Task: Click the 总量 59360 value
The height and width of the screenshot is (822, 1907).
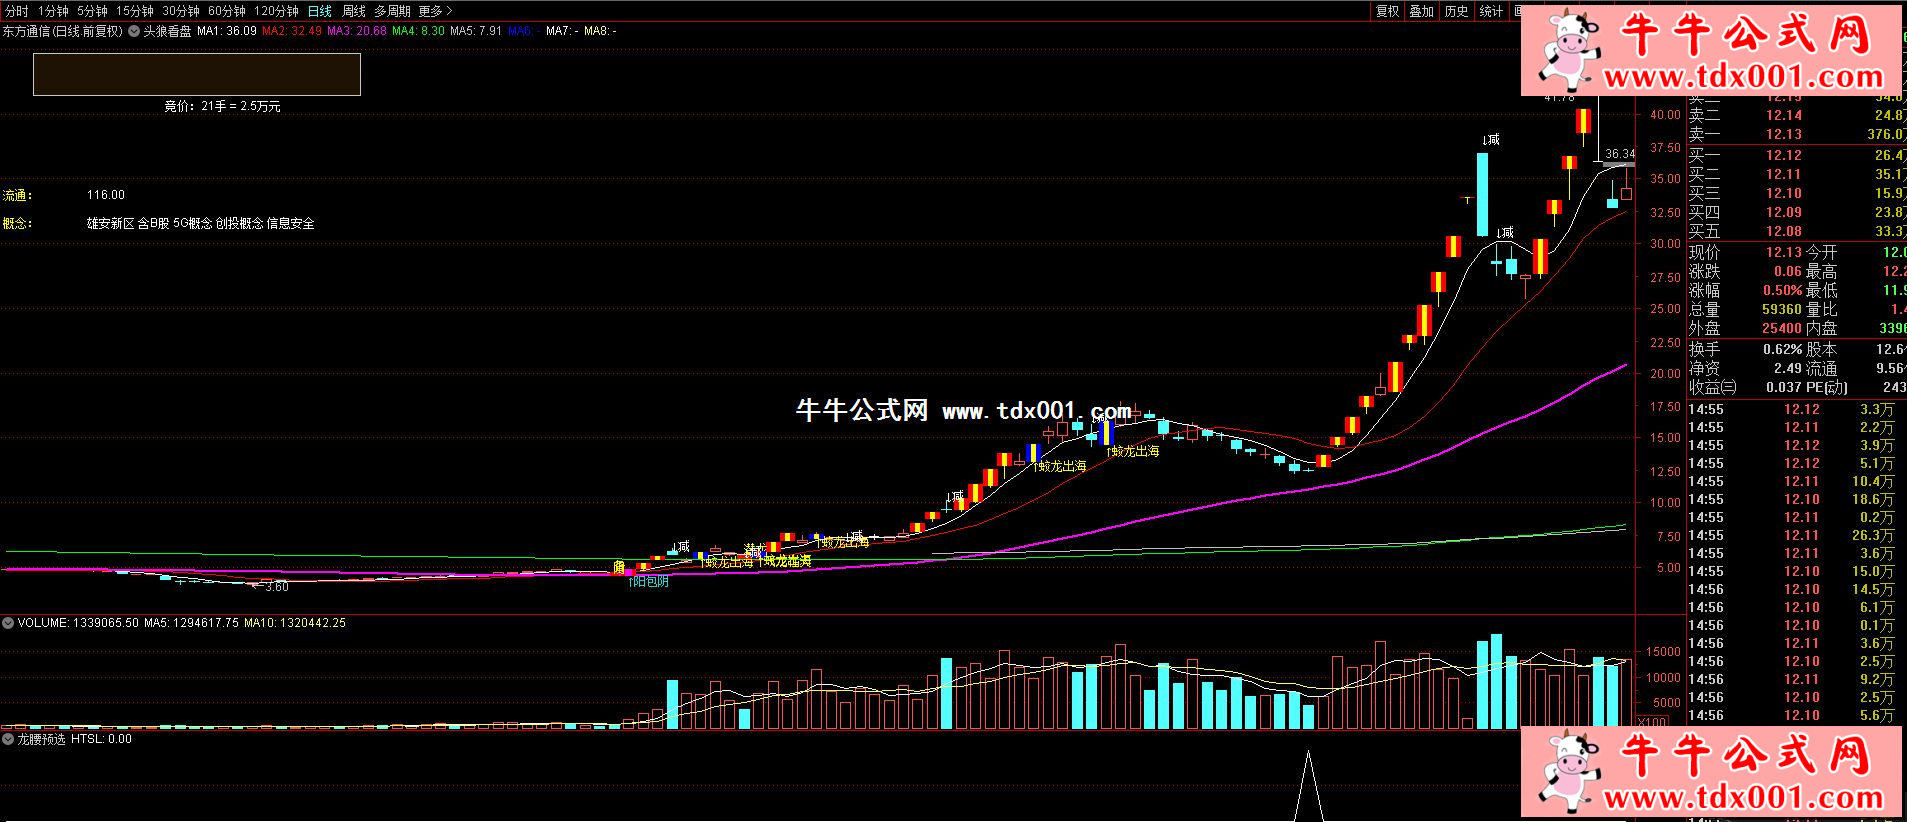Action: click(1782, 309)
